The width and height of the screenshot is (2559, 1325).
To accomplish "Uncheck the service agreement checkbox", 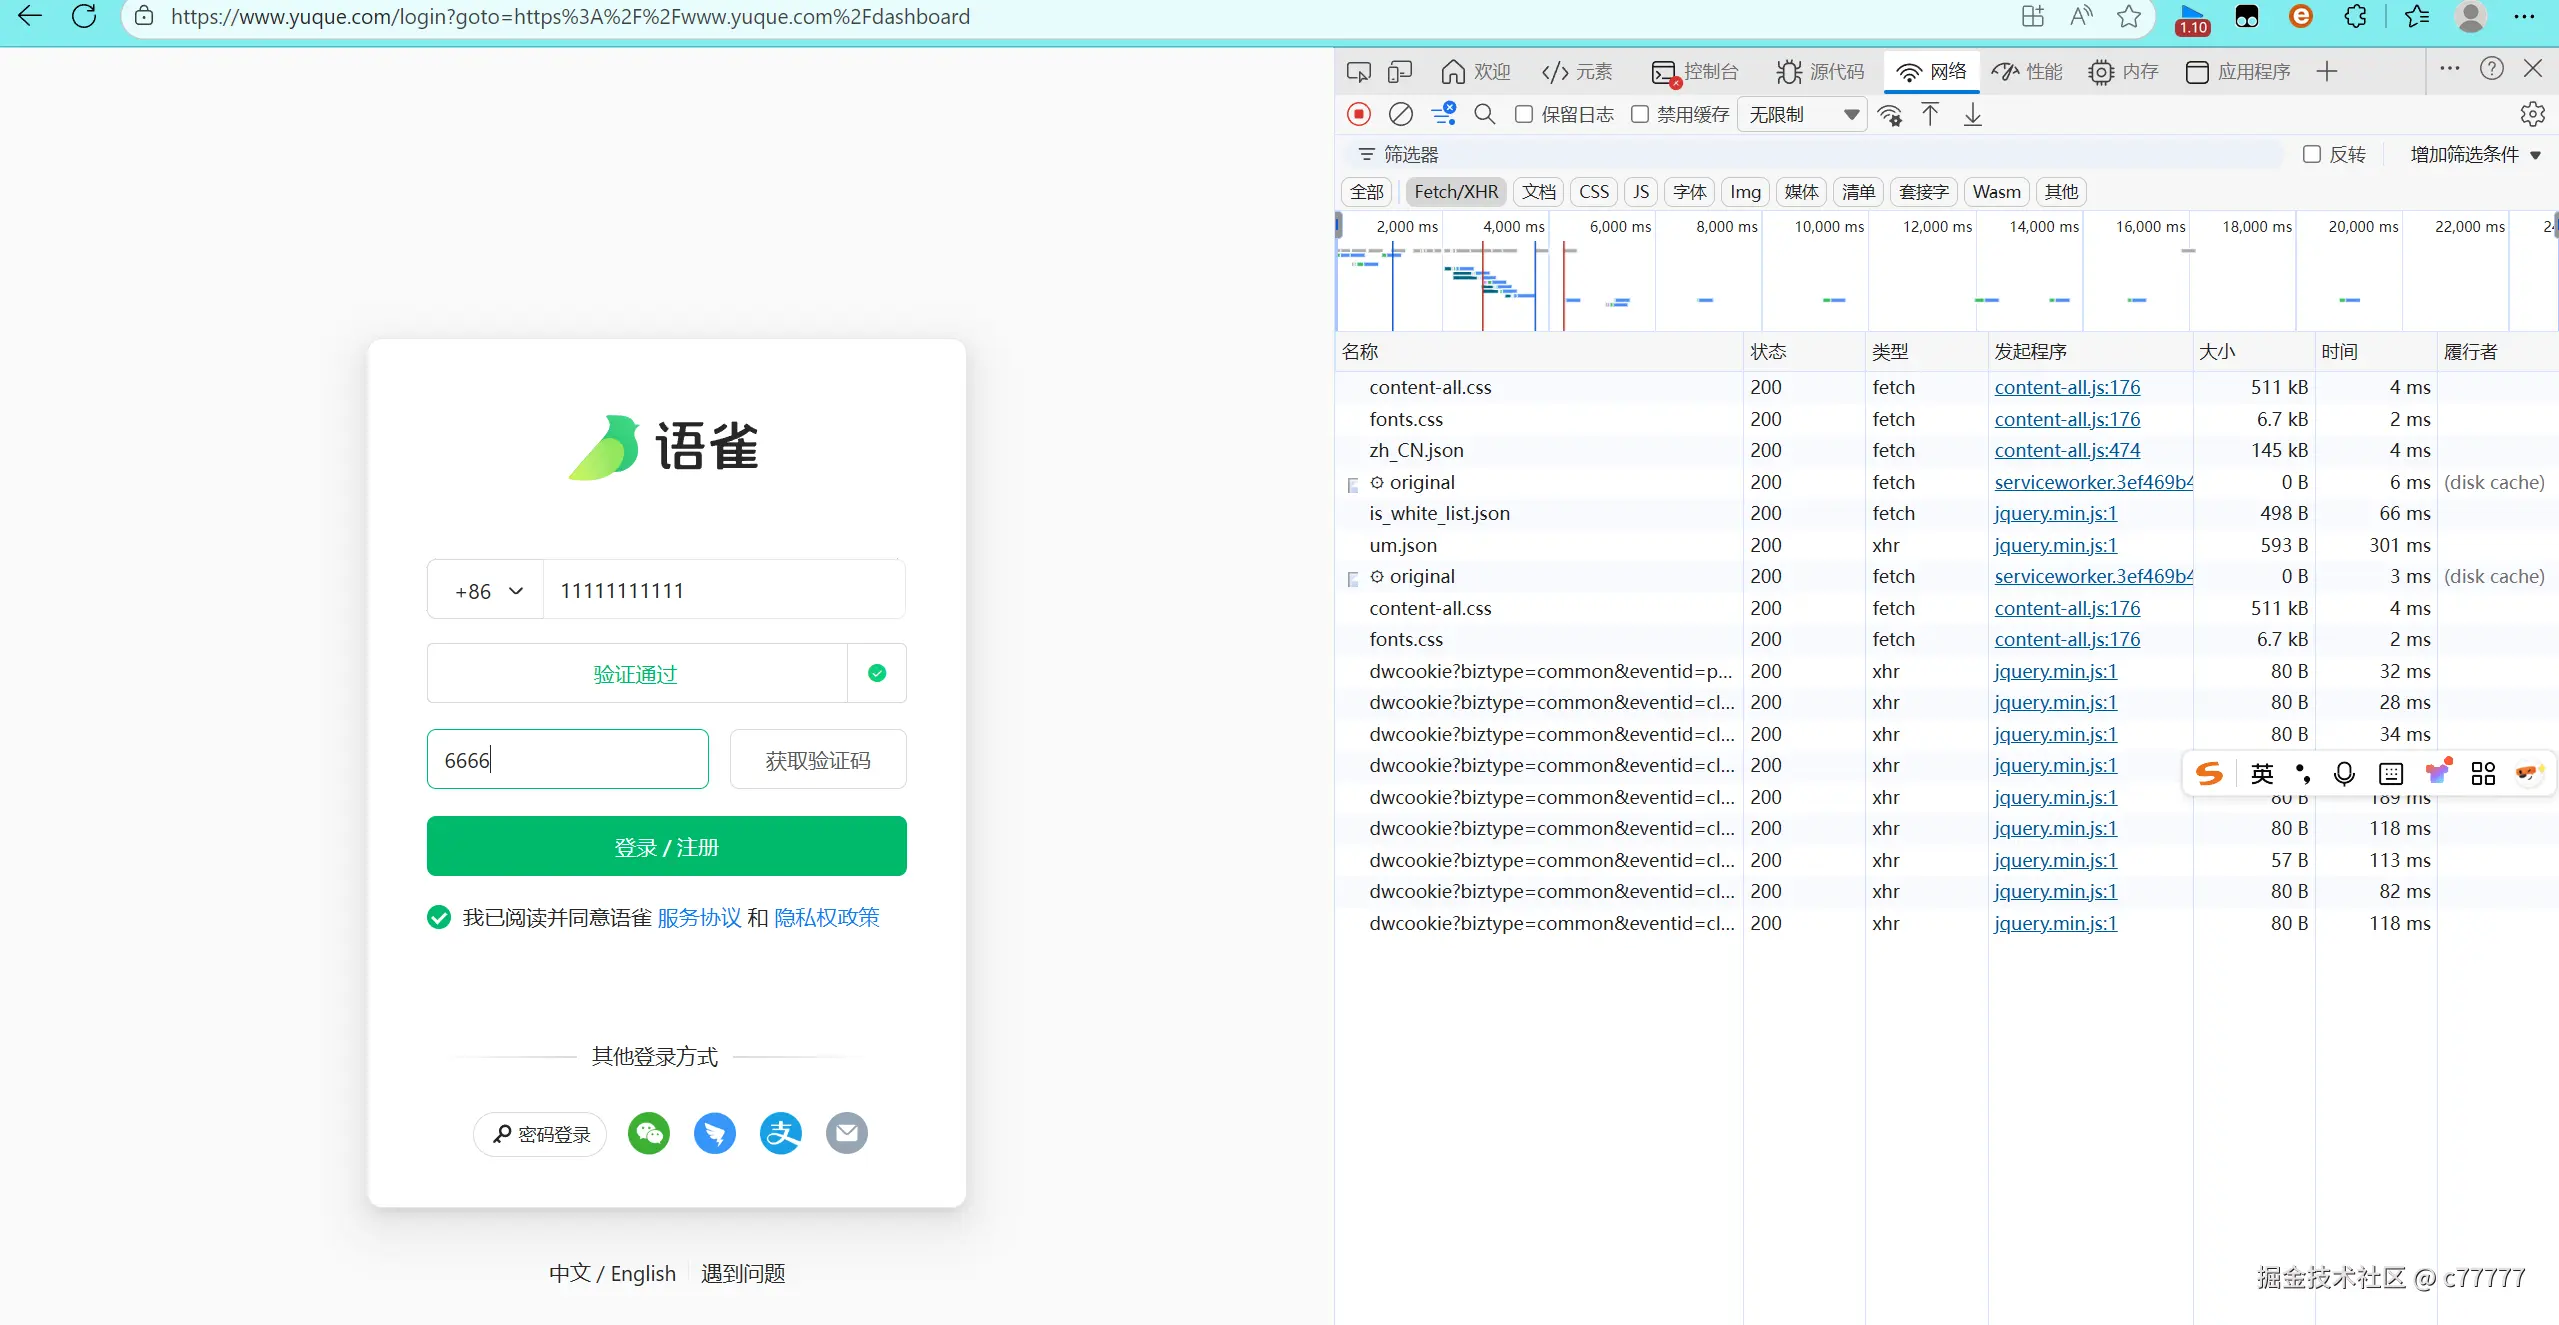I will [x=439, y=917].
